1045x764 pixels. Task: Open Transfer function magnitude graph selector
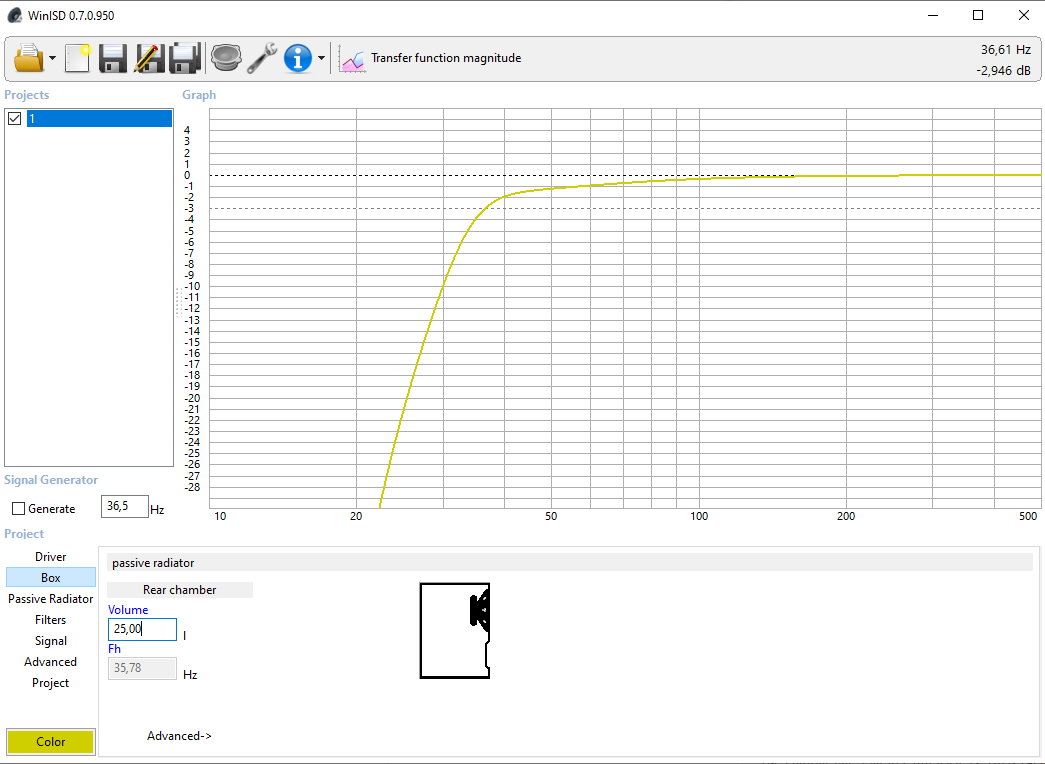point(446,58)
